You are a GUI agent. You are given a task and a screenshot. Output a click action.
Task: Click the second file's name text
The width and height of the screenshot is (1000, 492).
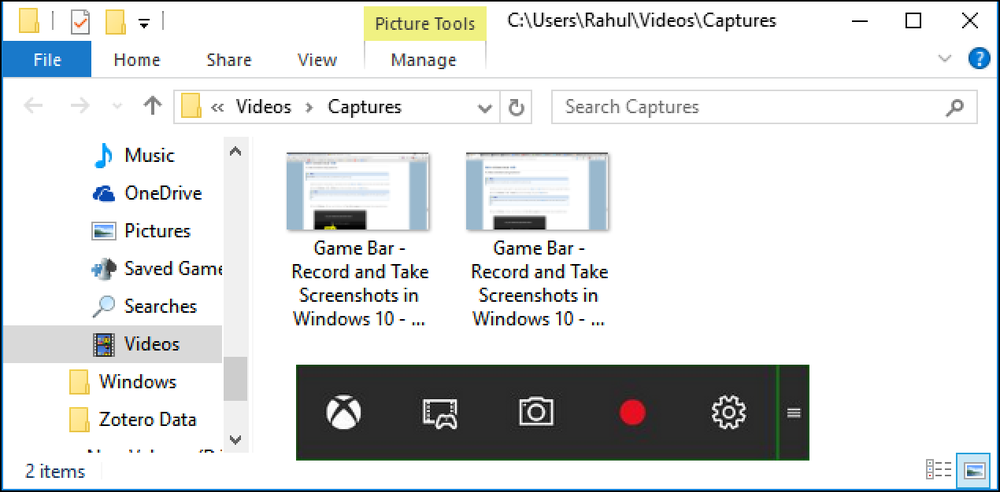539,284
